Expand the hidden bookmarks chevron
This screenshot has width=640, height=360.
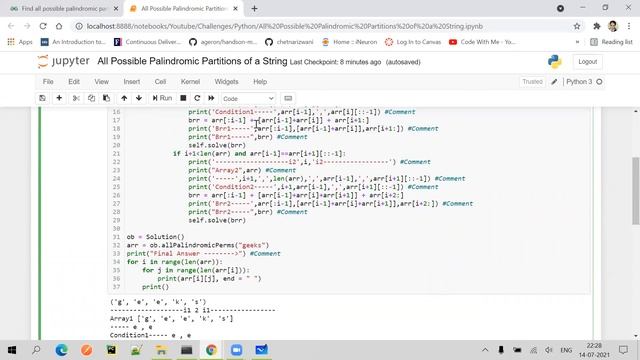tap(577, 42)
